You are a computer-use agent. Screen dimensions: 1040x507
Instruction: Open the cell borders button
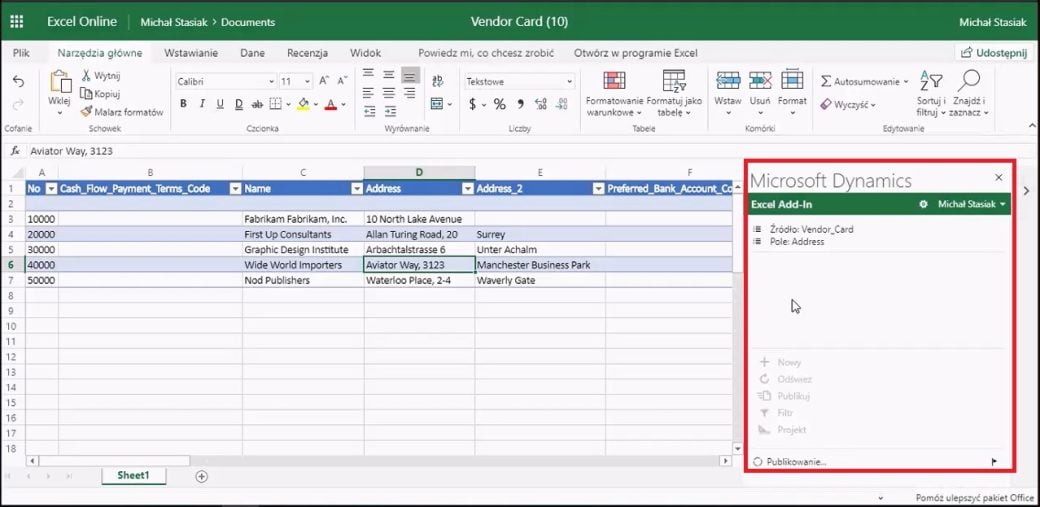point(275,104)
